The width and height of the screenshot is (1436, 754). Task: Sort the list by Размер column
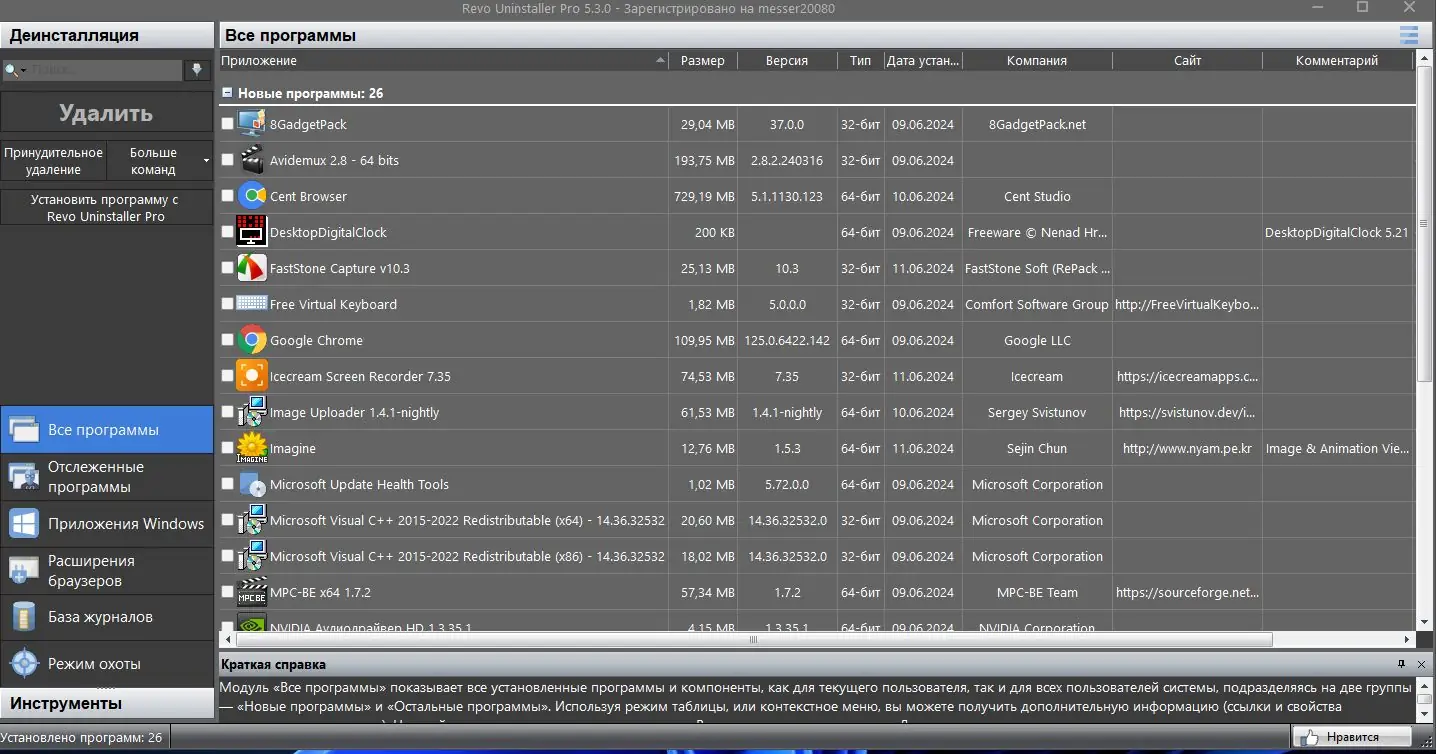click(x=703, y=60)
